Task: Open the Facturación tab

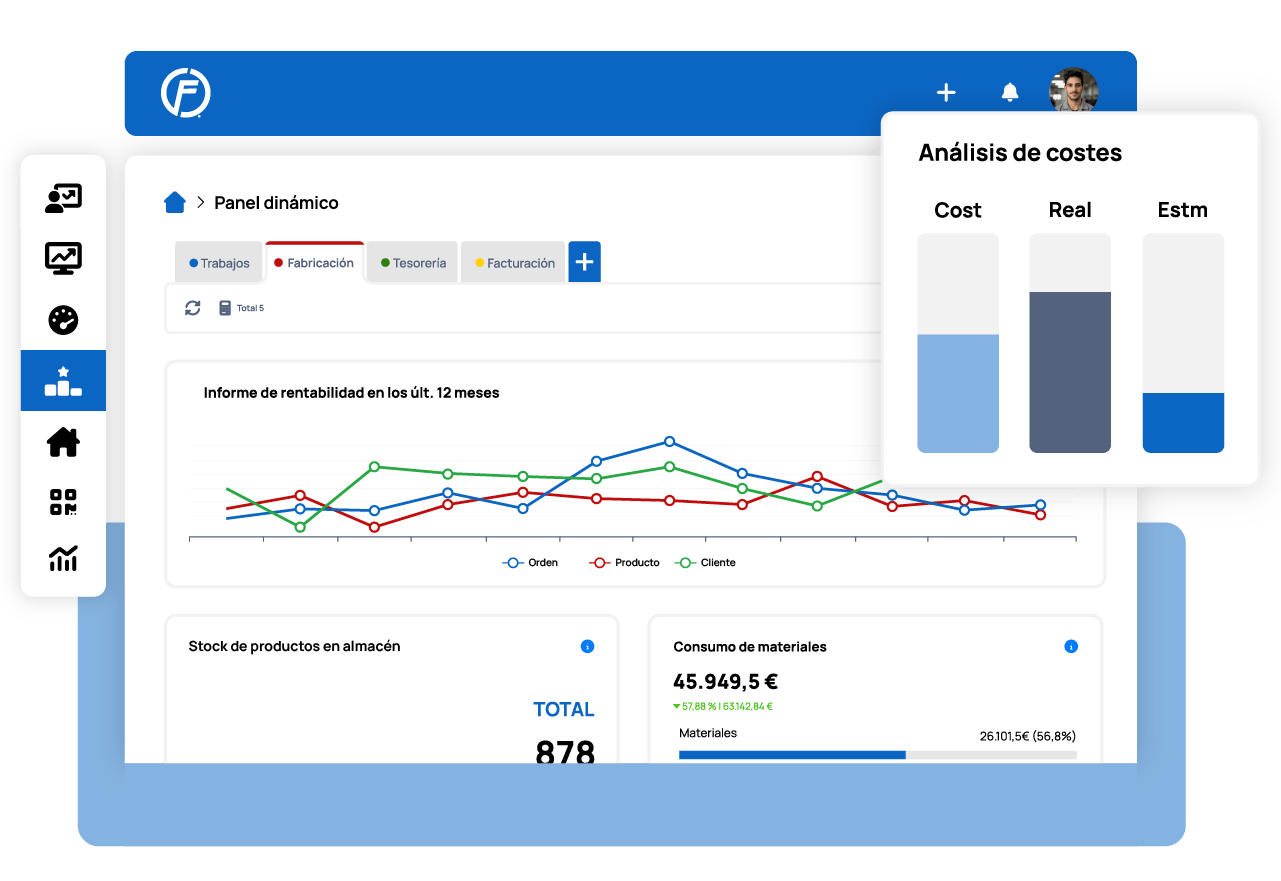Action: pyautogui.click(x=515, y=264)
